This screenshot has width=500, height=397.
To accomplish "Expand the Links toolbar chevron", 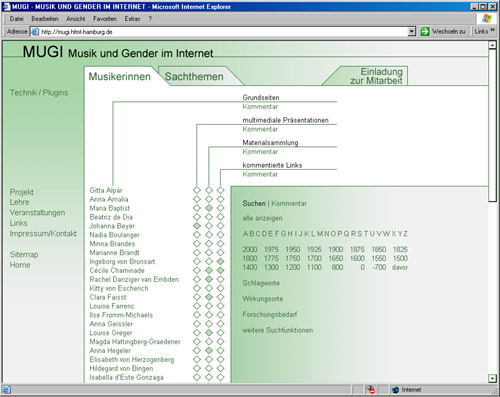I will [x=493, y=31].
